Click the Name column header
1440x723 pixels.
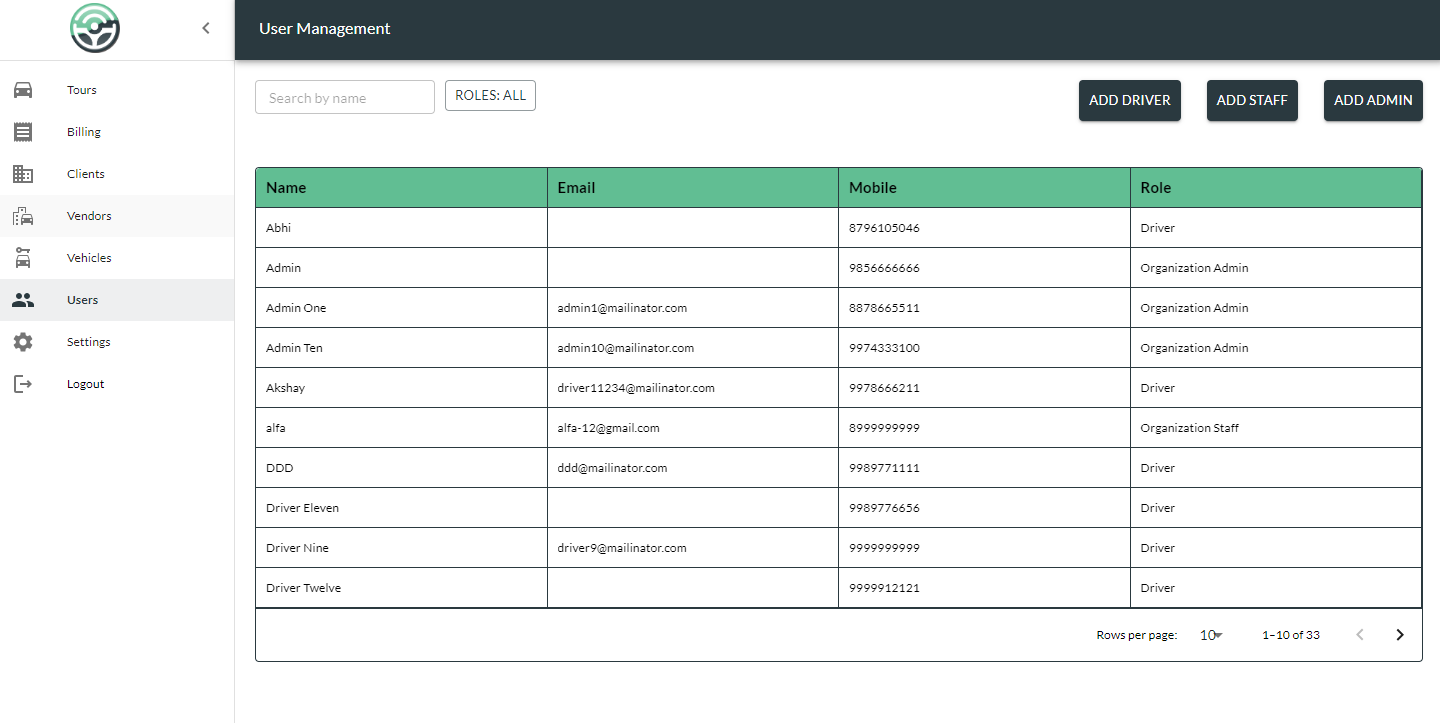point(401,188)
